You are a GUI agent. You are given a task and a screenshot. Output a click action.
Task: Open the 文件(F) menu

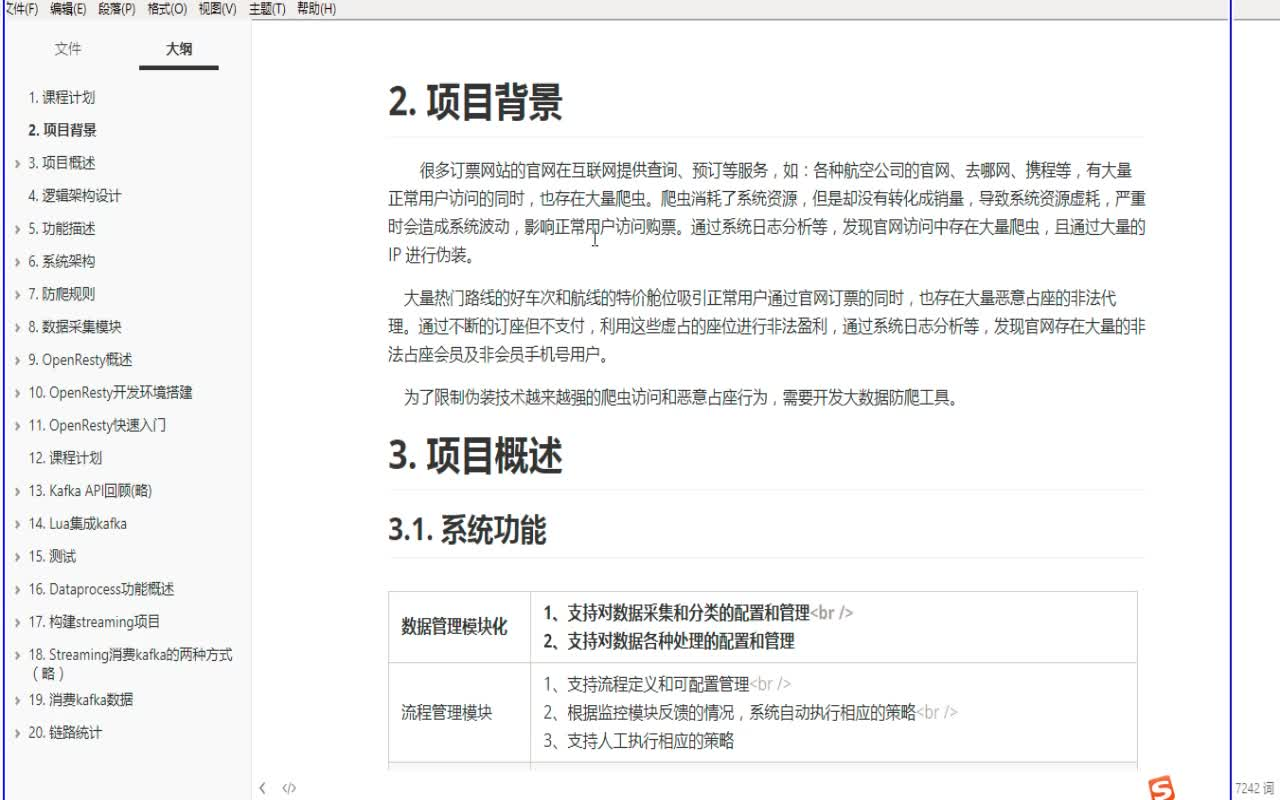click(20, 8)
